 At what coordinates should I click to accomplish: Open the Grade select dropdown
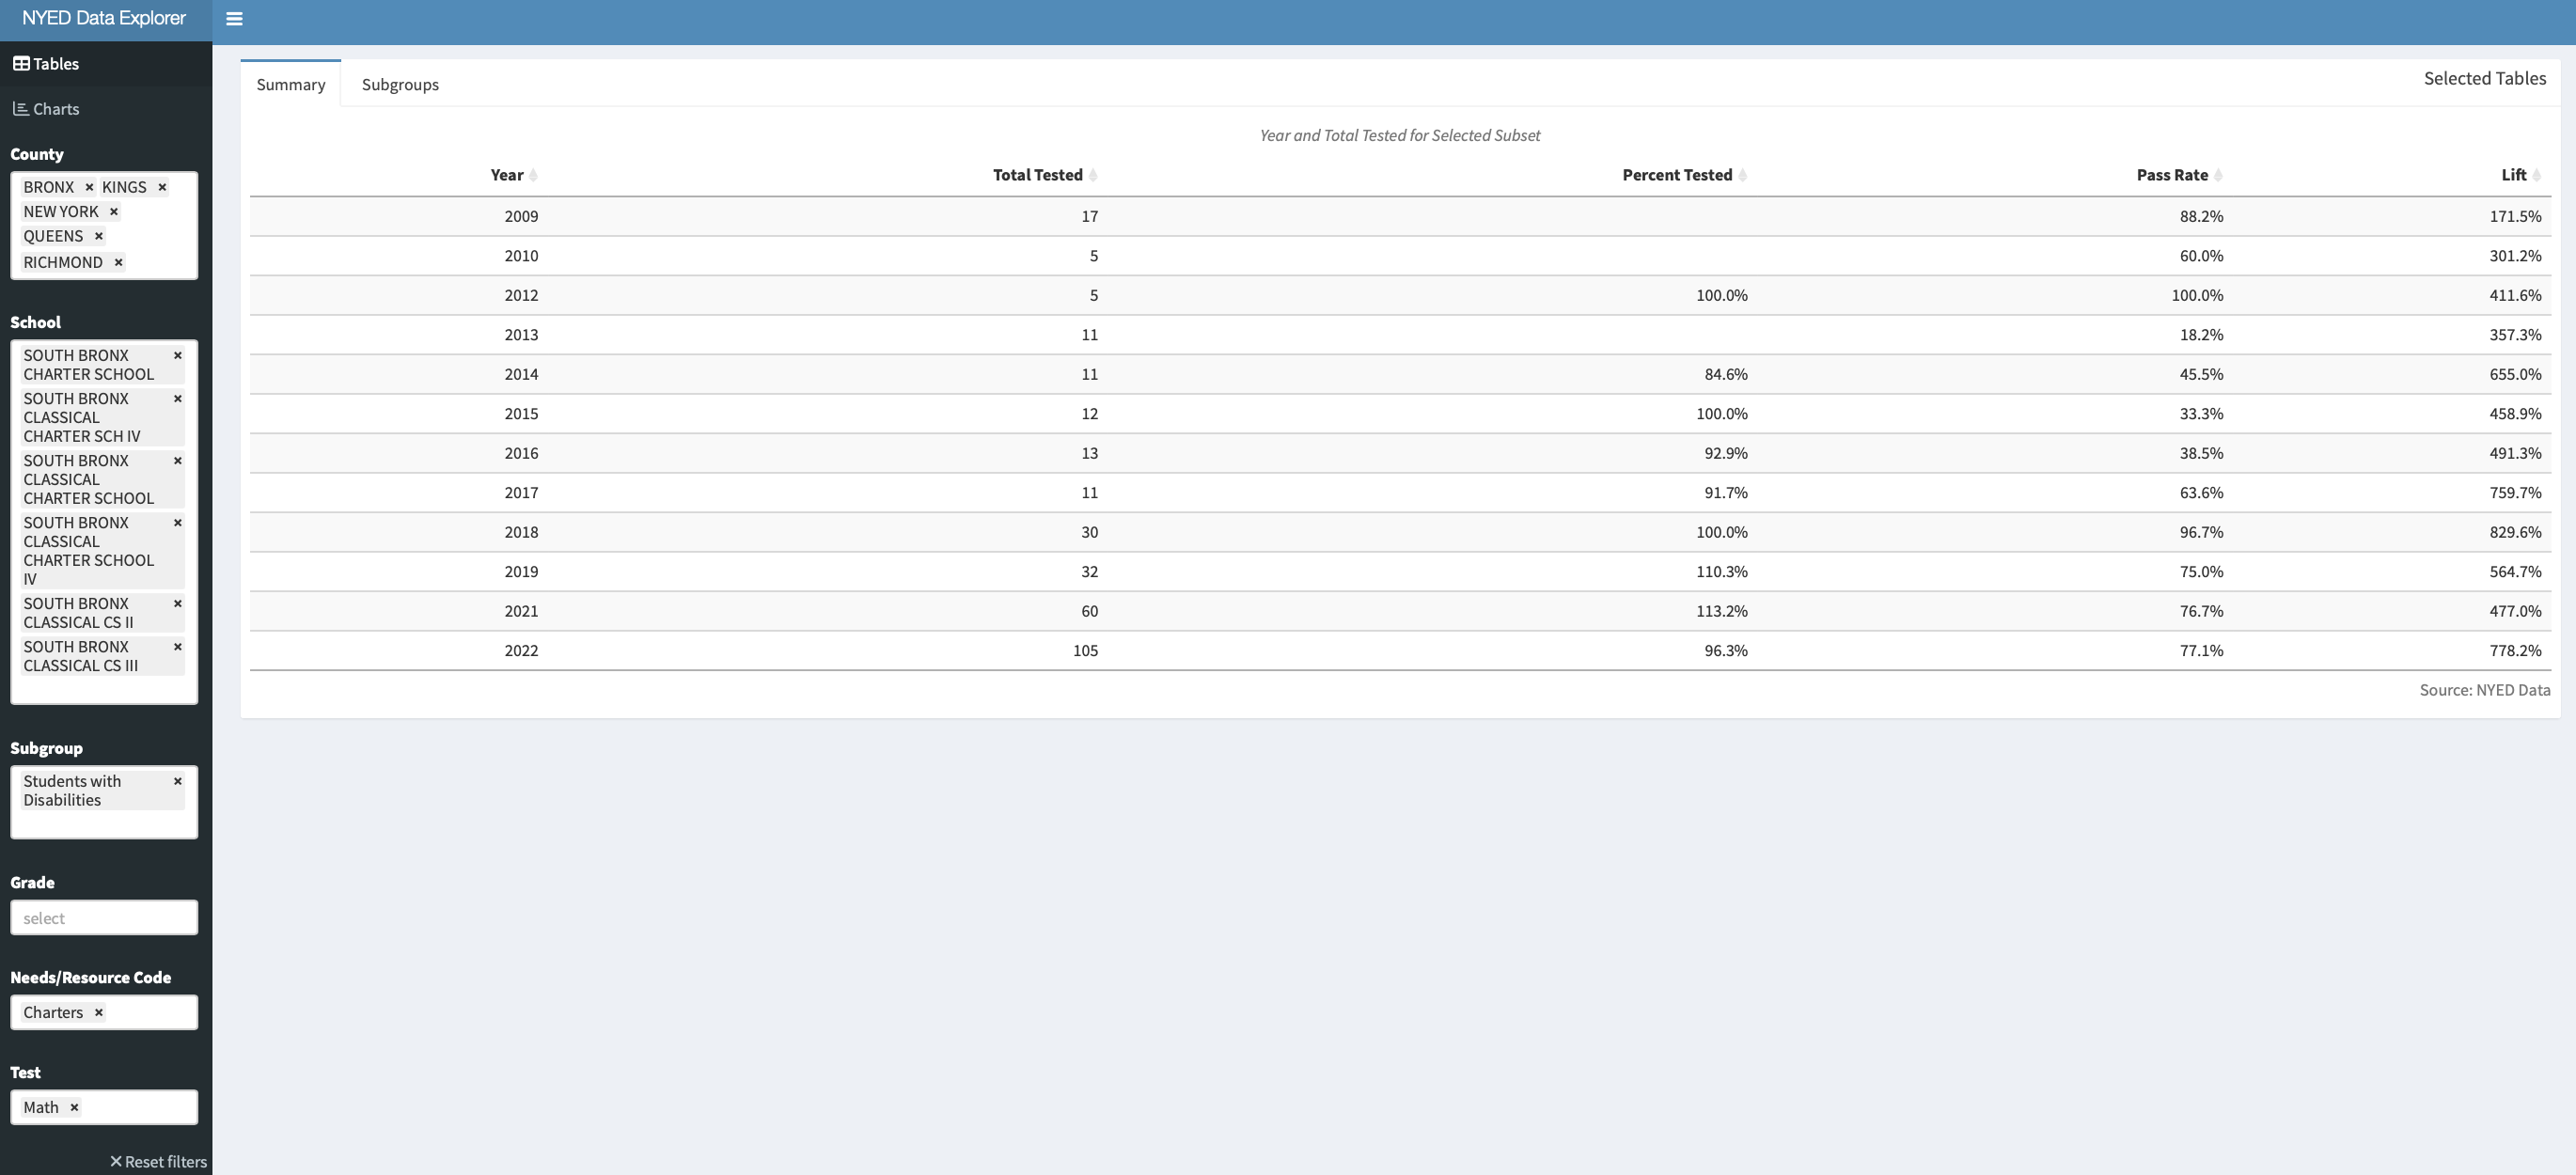[104, 917]
